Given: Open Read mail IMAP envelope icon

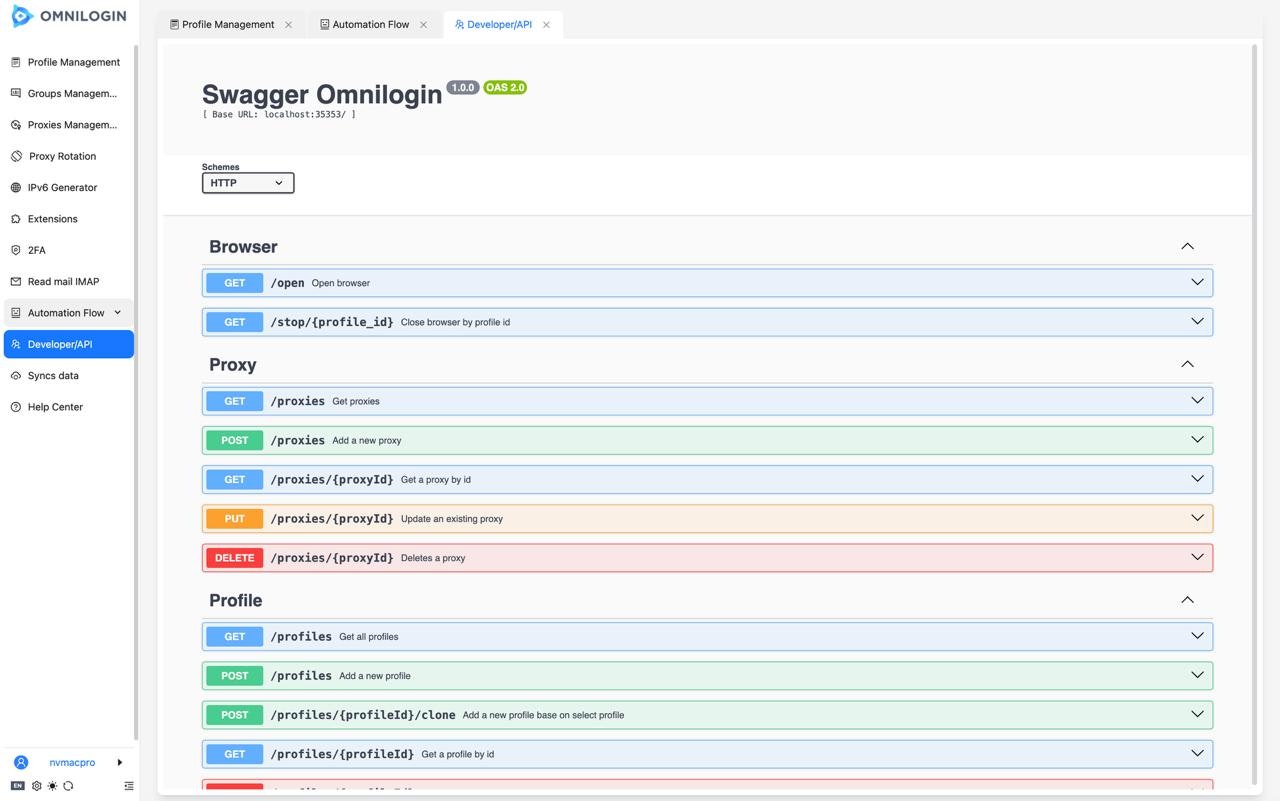Looking at the screenshot, I should coord(15,281).
